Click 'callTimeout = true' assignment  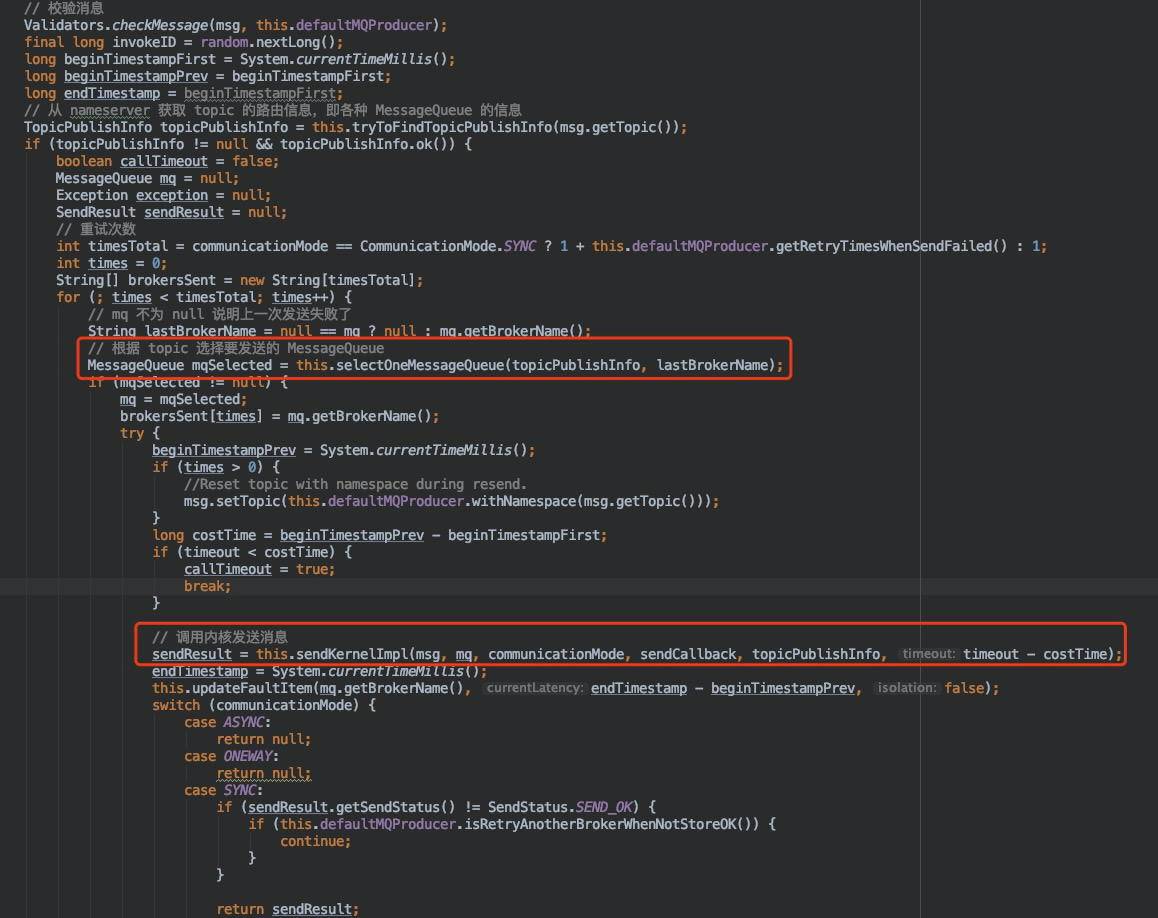tap(259, 569)
